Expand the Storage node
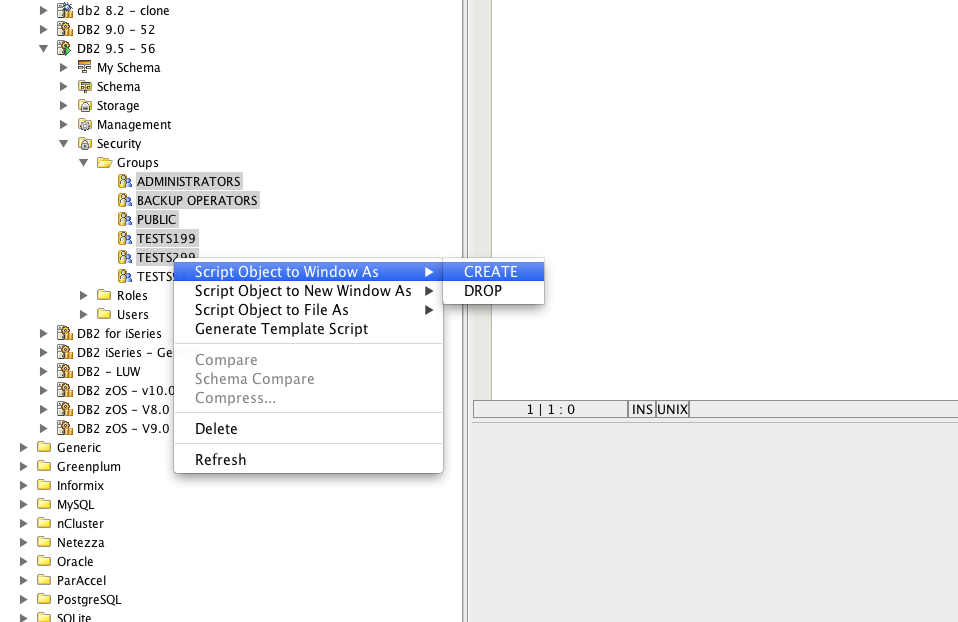958x622 pixels. coord(64,105)
